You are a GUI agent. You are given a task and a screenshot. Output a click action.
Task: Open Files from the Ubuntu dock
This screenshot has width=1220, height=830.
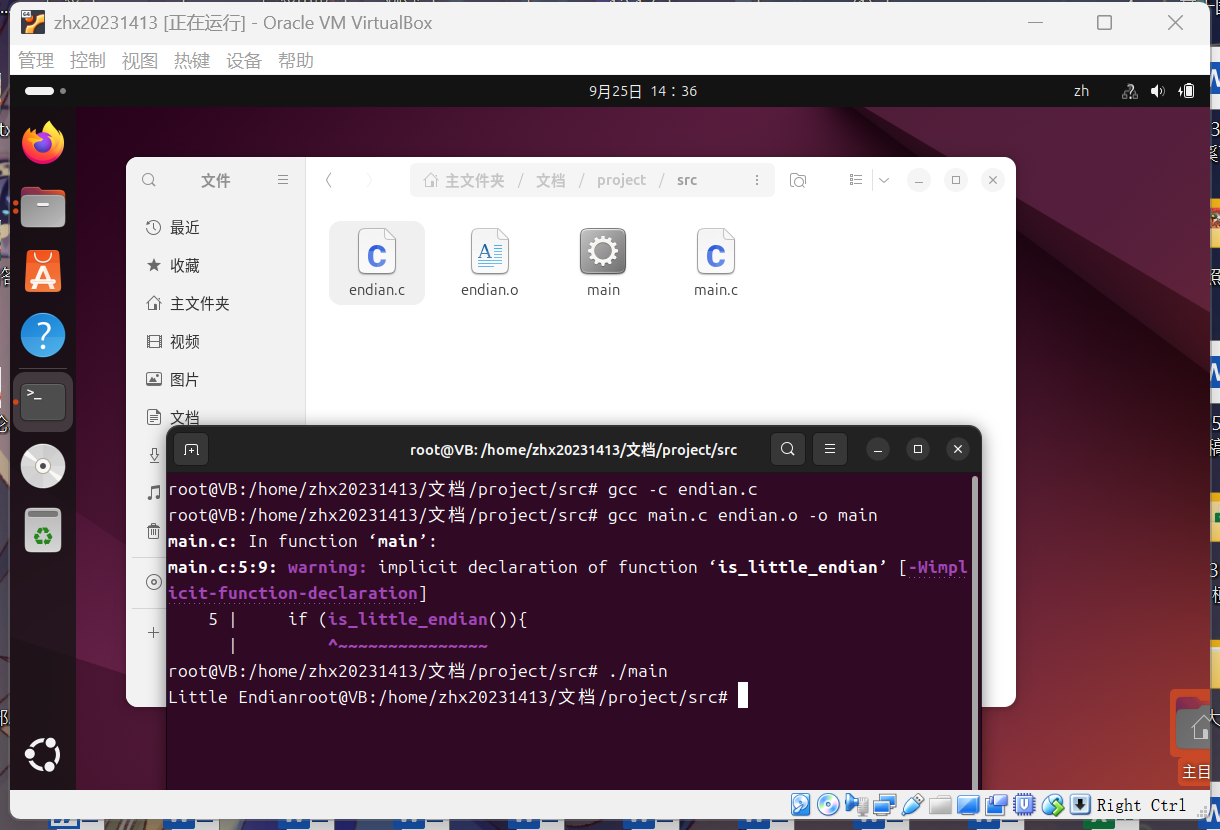[43, 207]
